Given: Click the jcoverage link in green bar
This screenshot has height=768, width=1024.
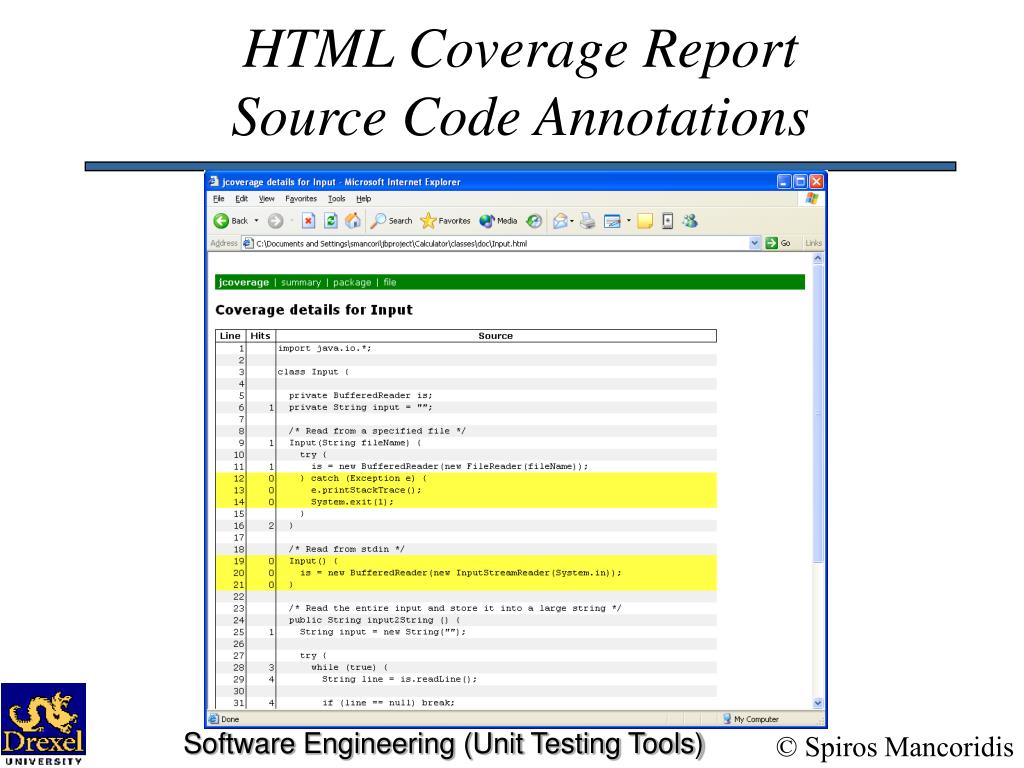Looking at the screenshot, I should point(244,282).
